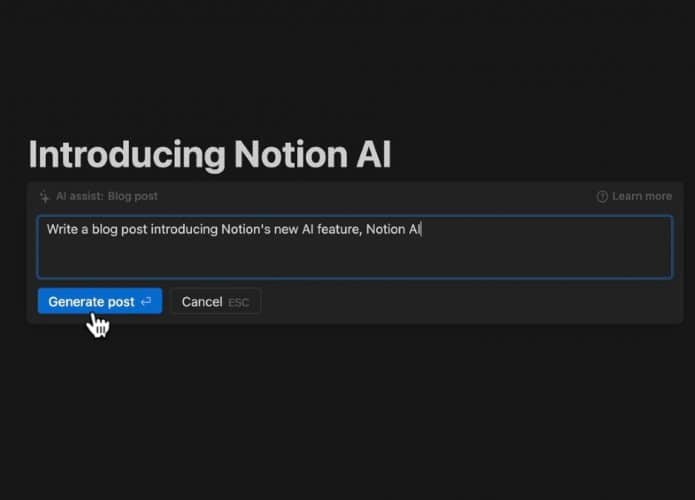Click the Introducing Notion AI page title
695x500 pixels.
pyautogui.click(x=210, y=155)
